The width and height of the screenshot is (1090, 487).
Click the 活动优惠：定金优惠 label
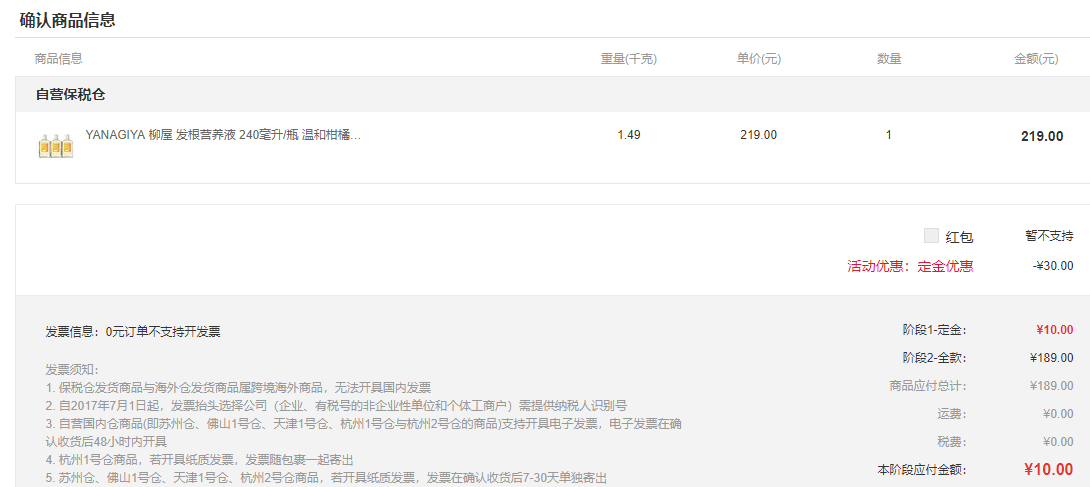pos(910,266)
